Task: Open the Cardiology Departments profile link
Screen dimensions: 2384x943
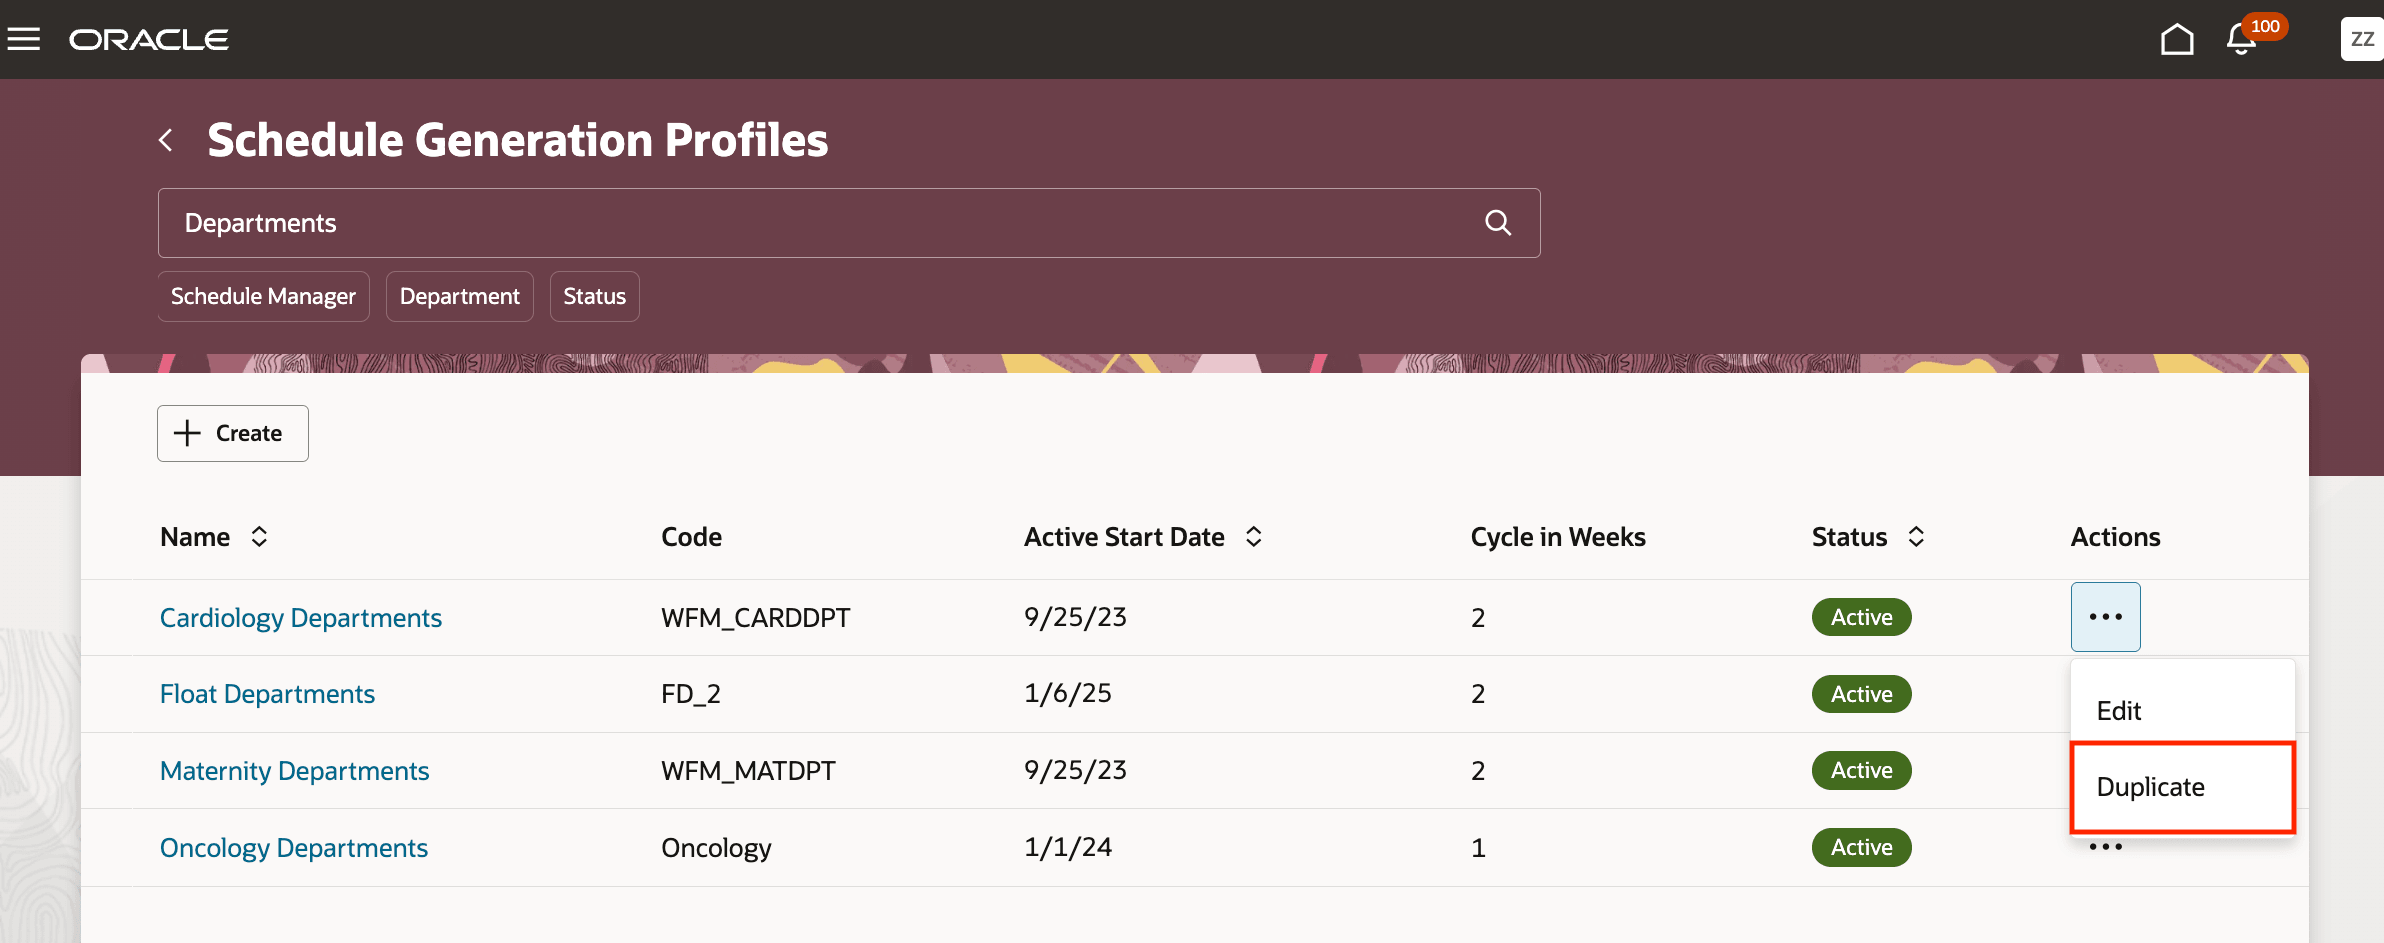Action: click(x=300, y=617)
